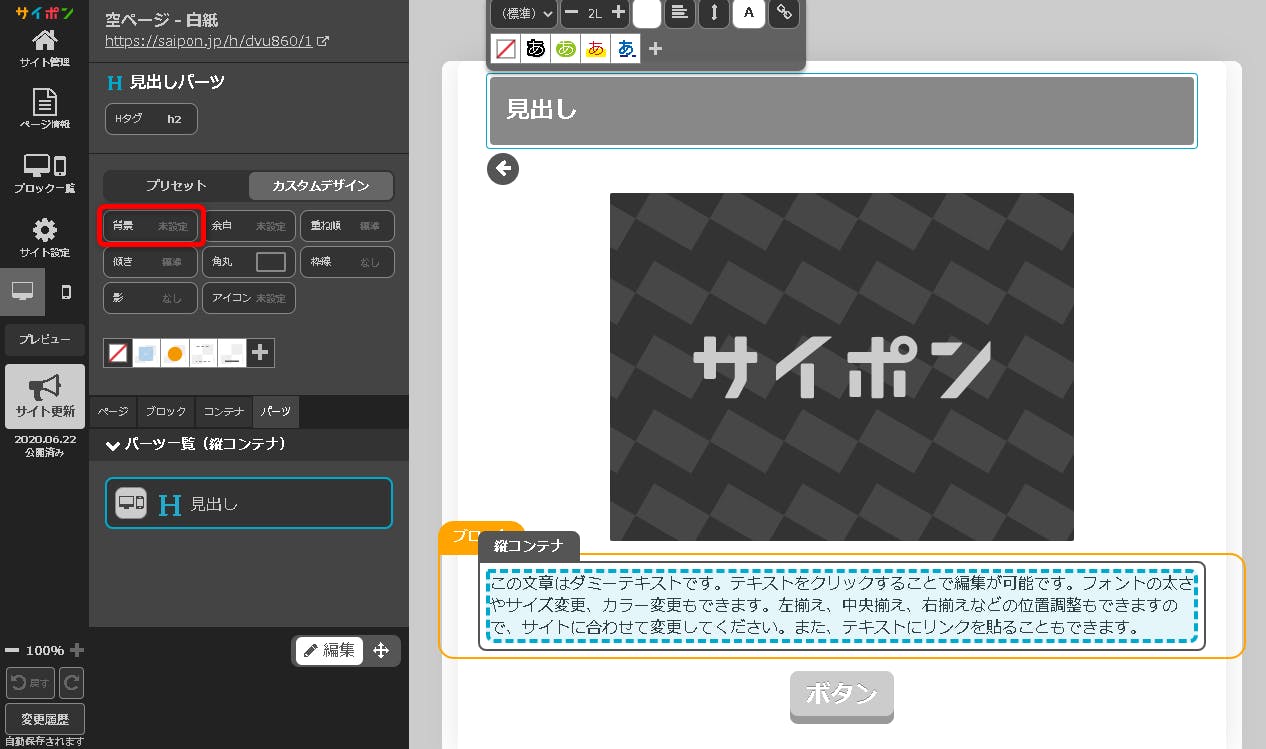Open アイコン icon setting
This screenshot has height=749, width=1266.
pyautogui.click(x=249, y=298)
